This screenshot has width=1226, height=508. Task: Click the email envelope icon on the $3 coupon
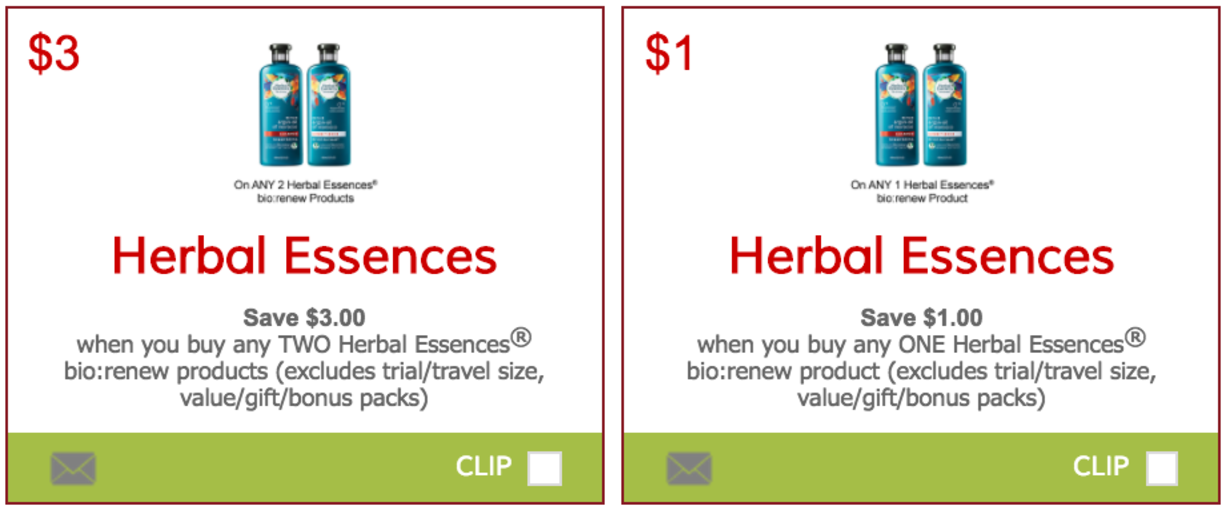point(73,468)
